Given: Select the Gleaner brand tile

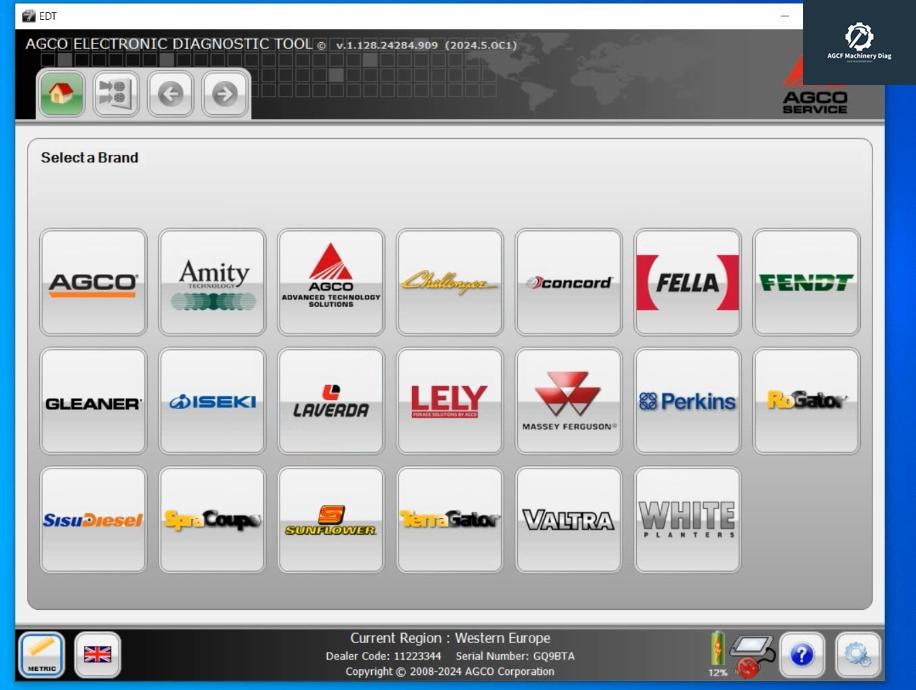Looking at the screenshot, I should pyautogui.click(x=93, y=401).
